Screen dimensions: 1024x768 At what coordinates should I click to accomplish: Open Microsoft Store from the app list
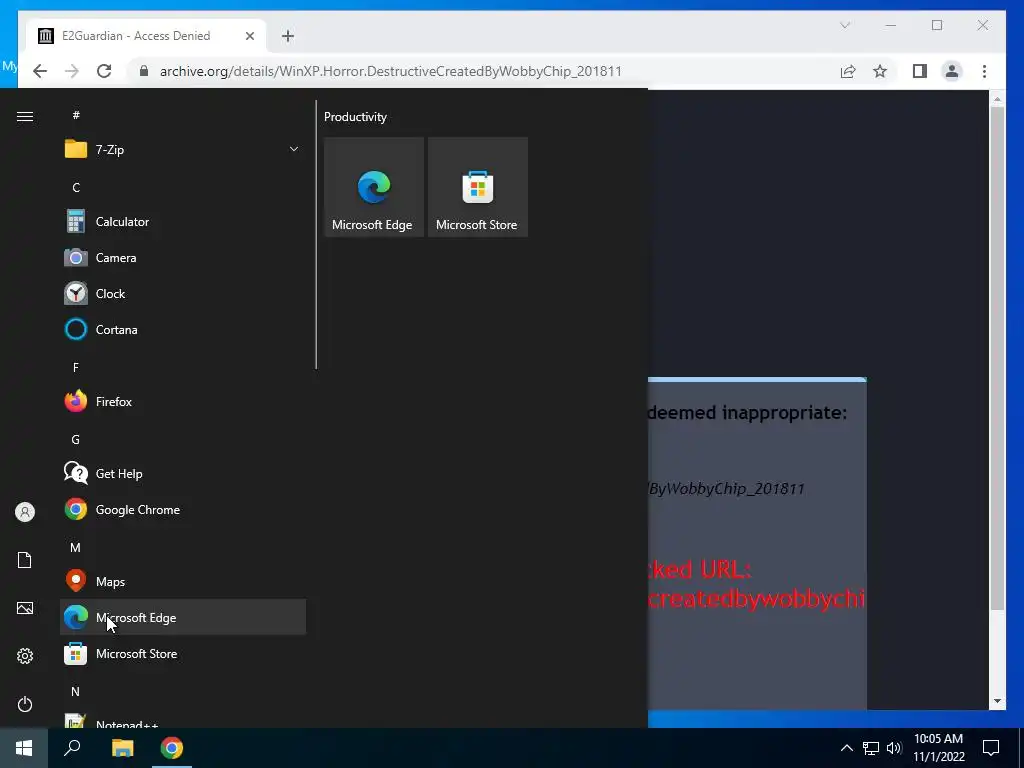pyautogui.click(x=183, y=654)
